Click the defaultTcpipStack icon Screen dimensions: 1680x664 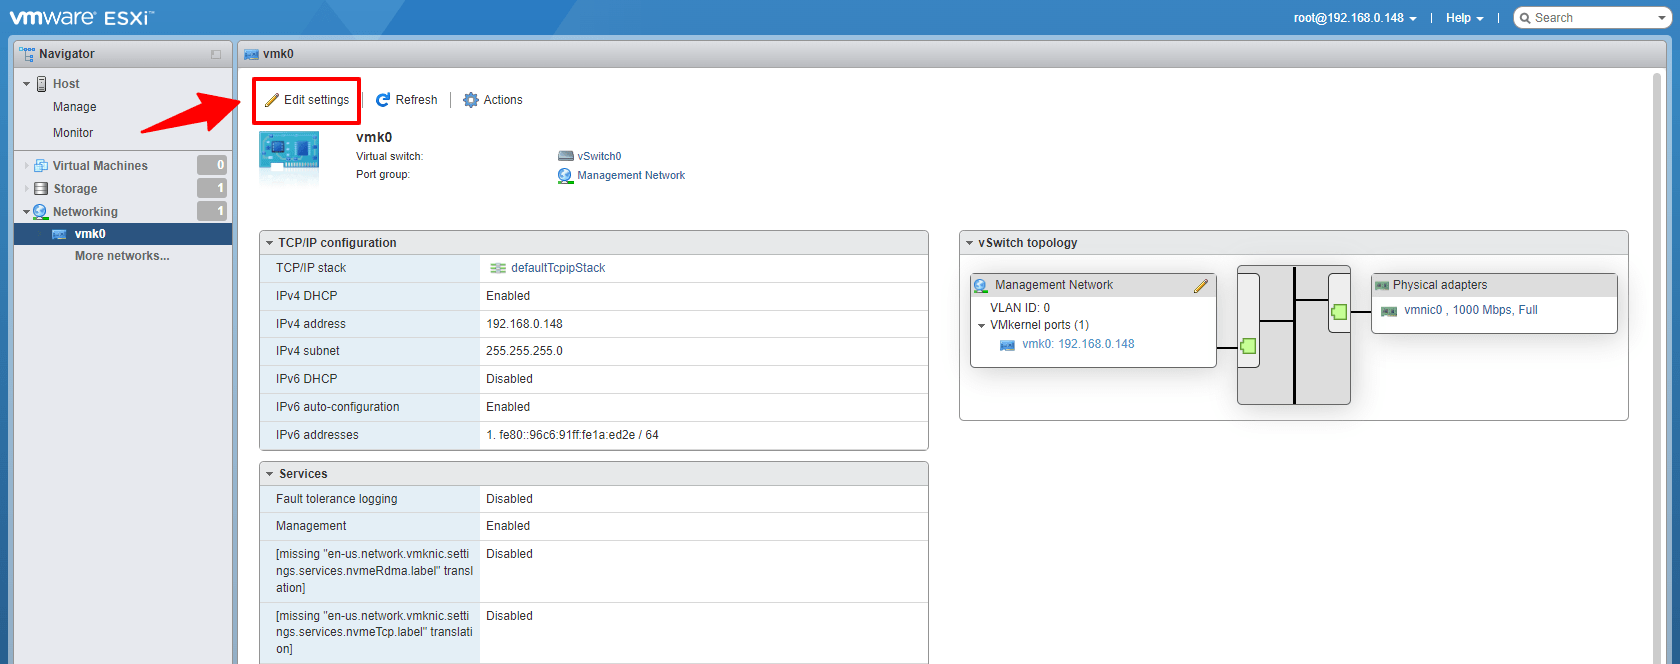point(498,268)
